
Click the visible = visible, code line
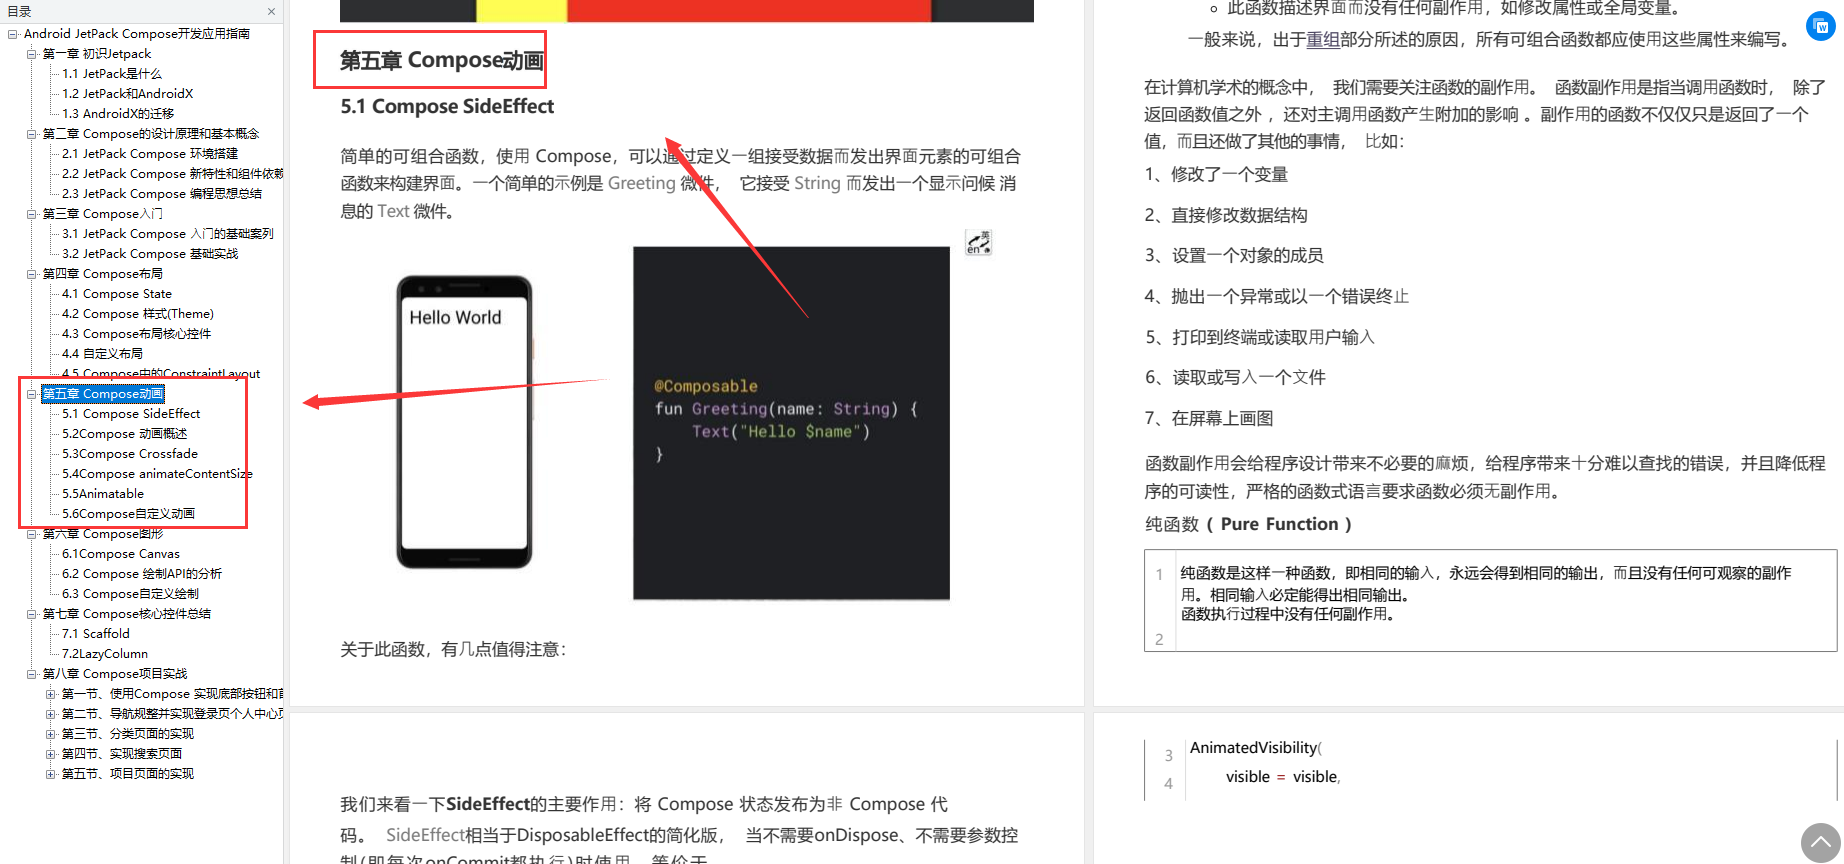pos(1283,777)
